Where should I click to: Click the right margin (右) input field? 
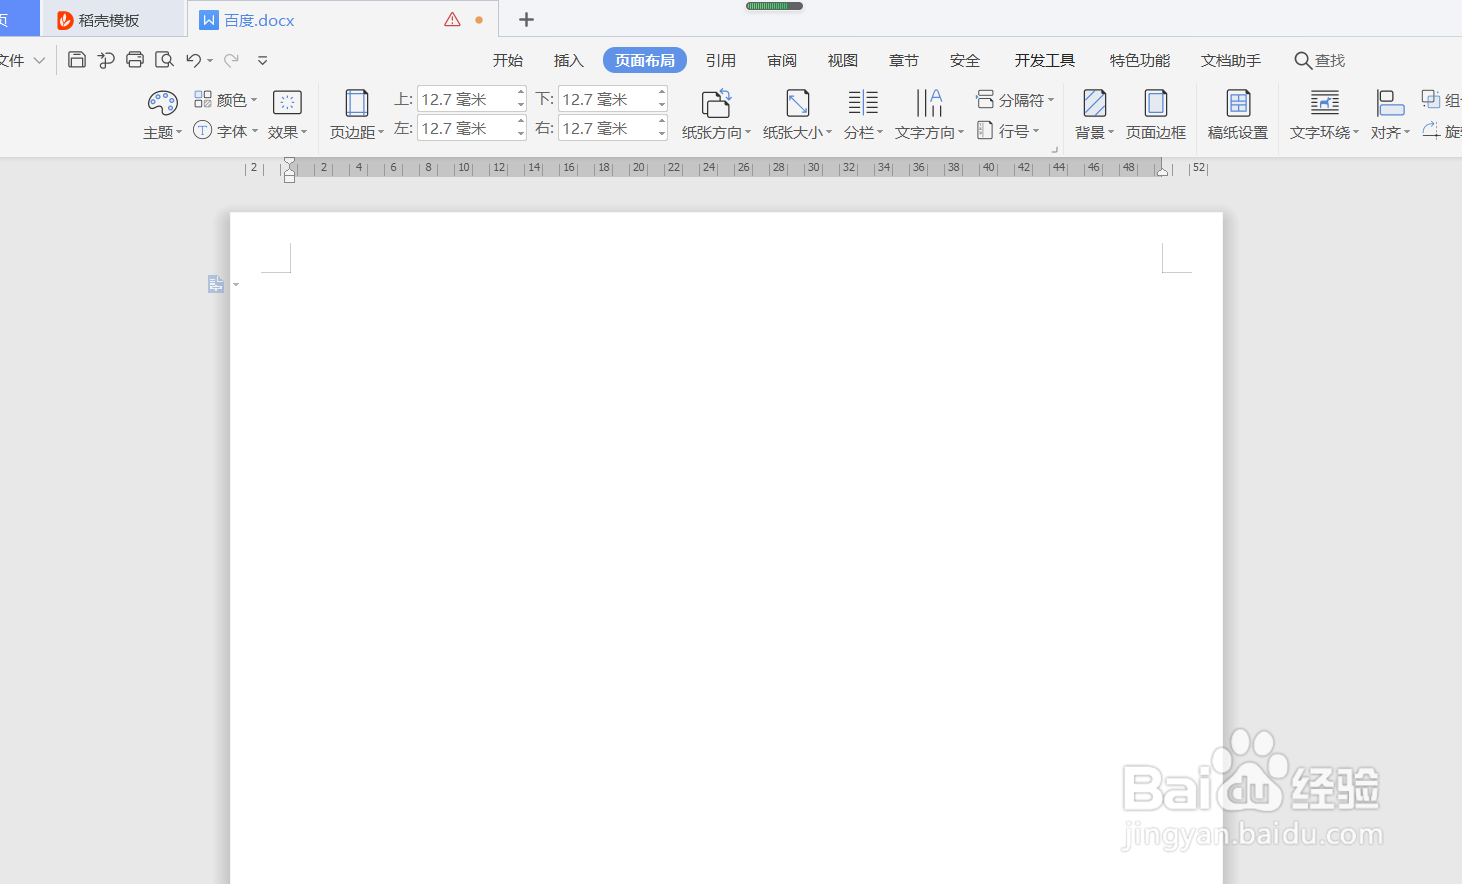tap(606, 128)
